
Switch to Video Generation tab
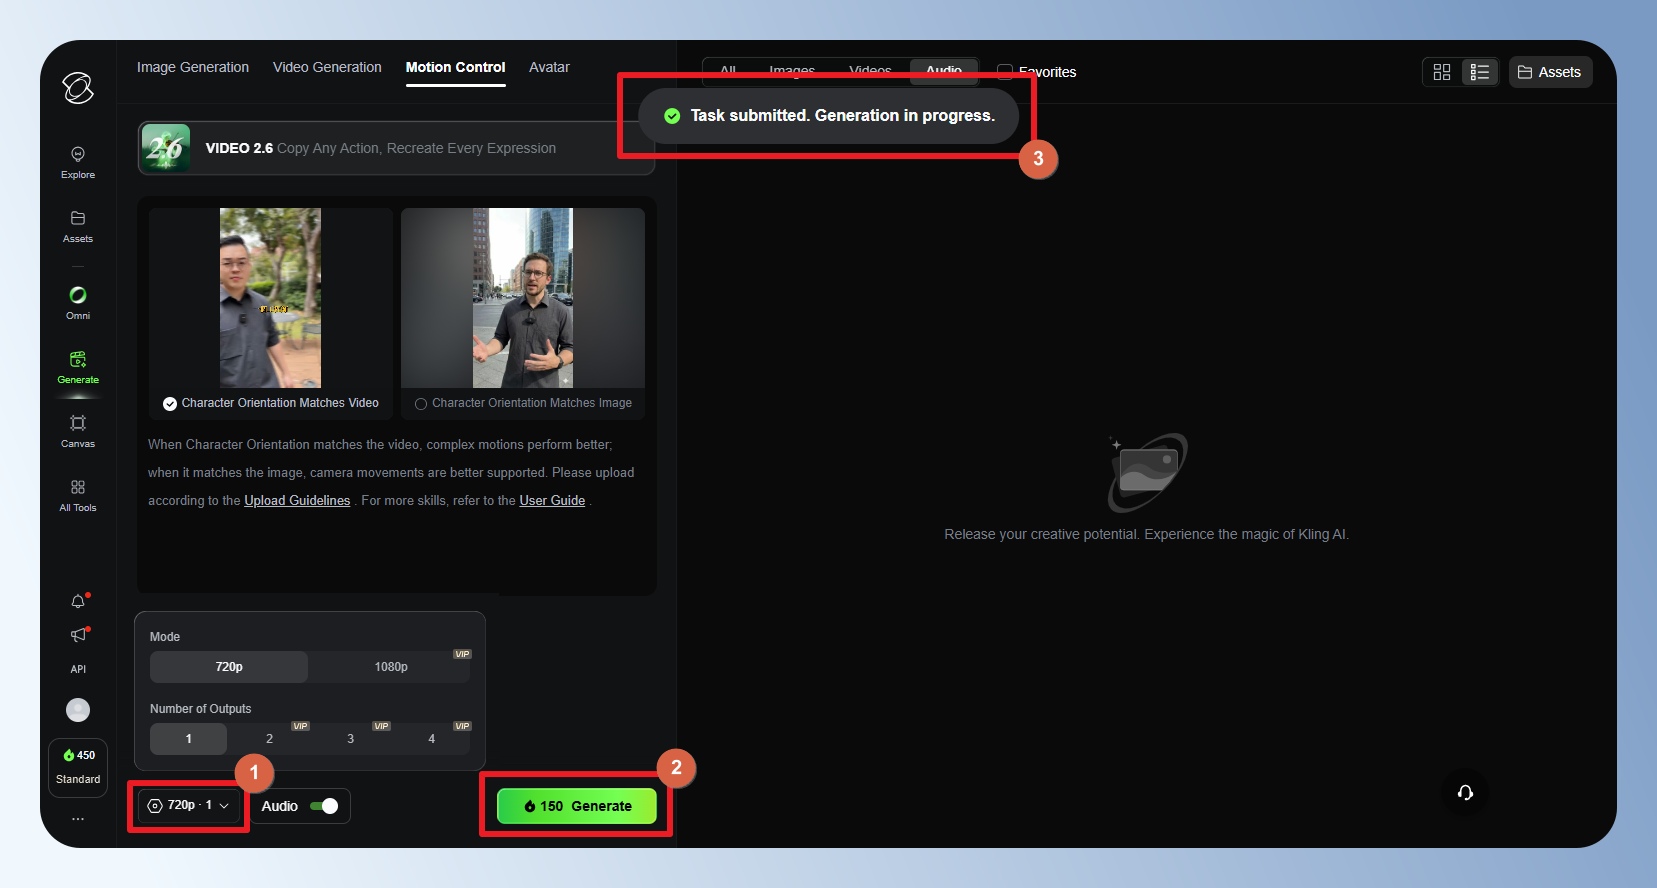click(x=327, y=67)
